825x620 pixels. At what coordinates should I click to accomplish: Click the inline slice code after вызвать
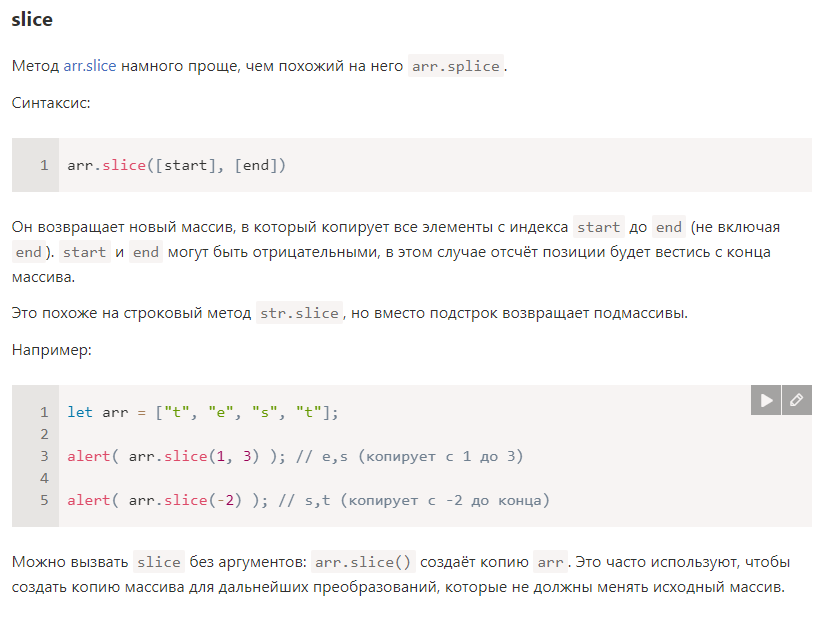click(x=159, y=562)
